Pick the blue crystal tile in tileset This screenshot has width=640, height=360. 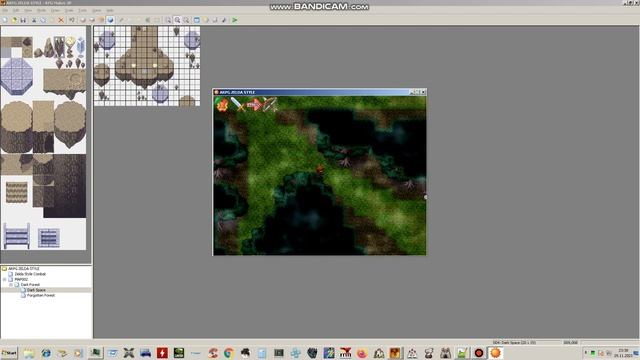point(80,47)
